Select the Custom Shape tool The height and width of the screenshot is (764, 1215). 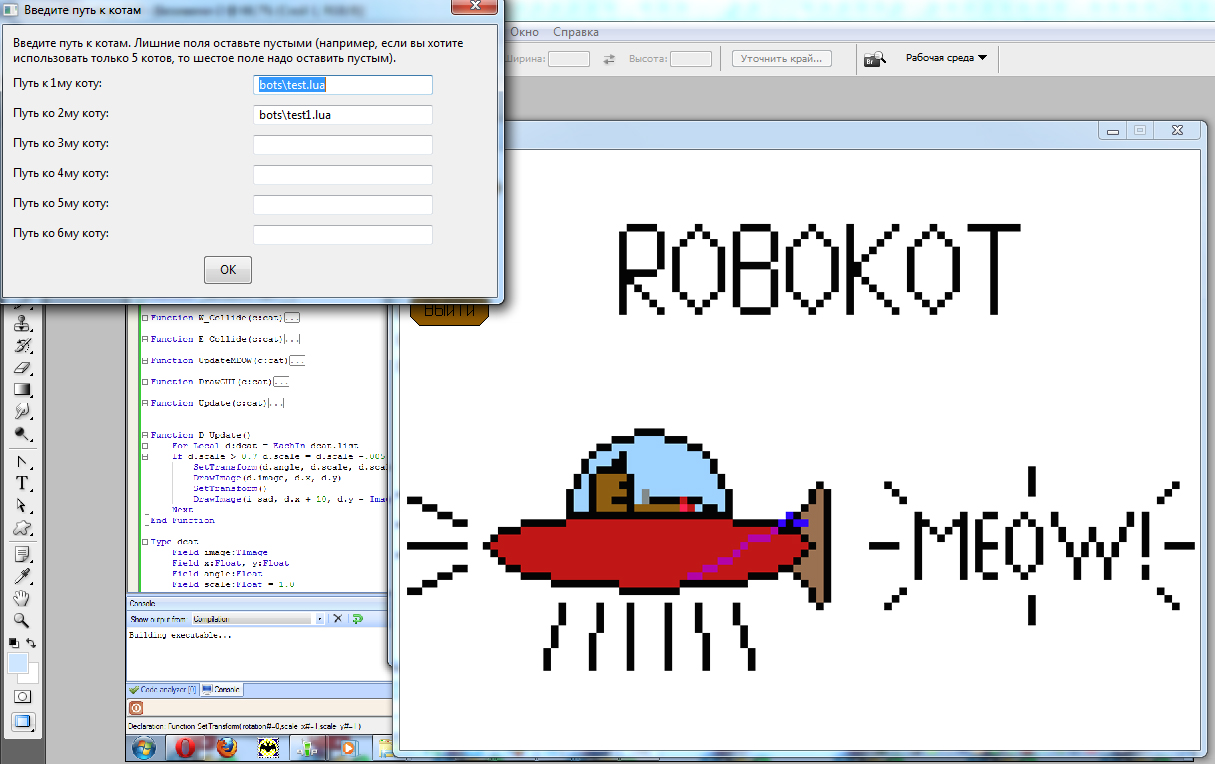(22, 528)
